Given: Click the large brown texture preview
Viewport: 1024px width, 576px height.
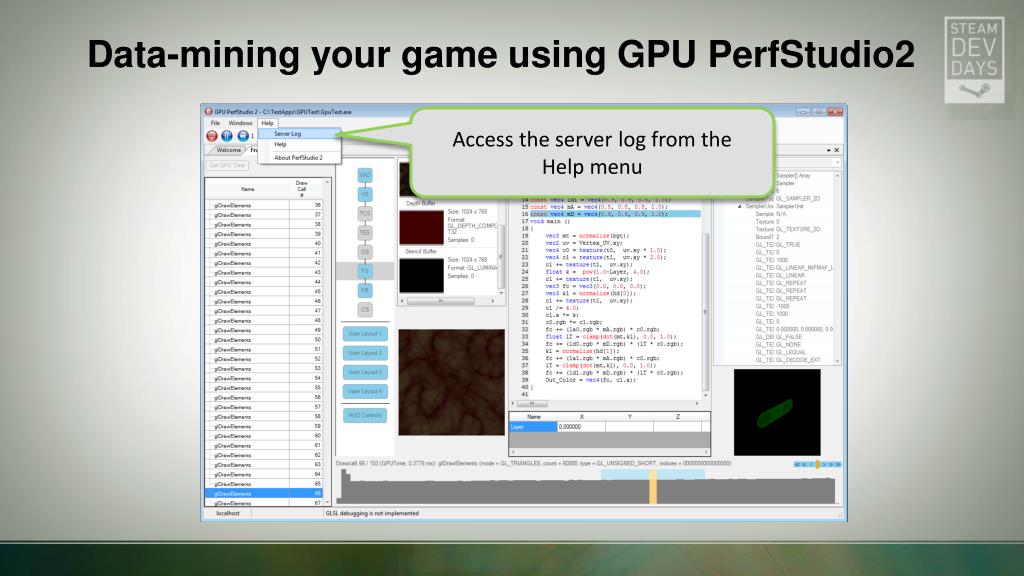Looking at the screenshot, I should point(451,382).
